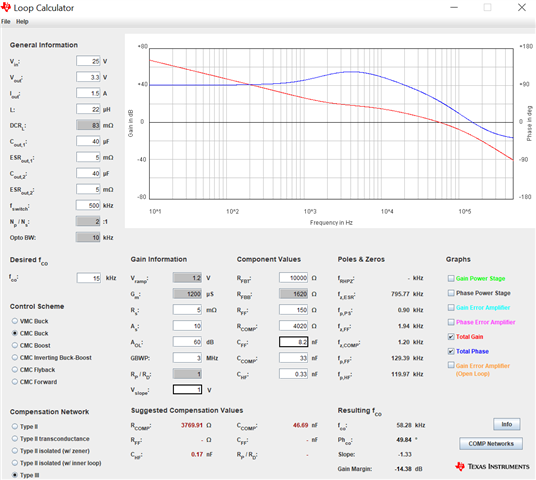Open the File menu
This screenshot has height=480, width=536.
(5, 22)
